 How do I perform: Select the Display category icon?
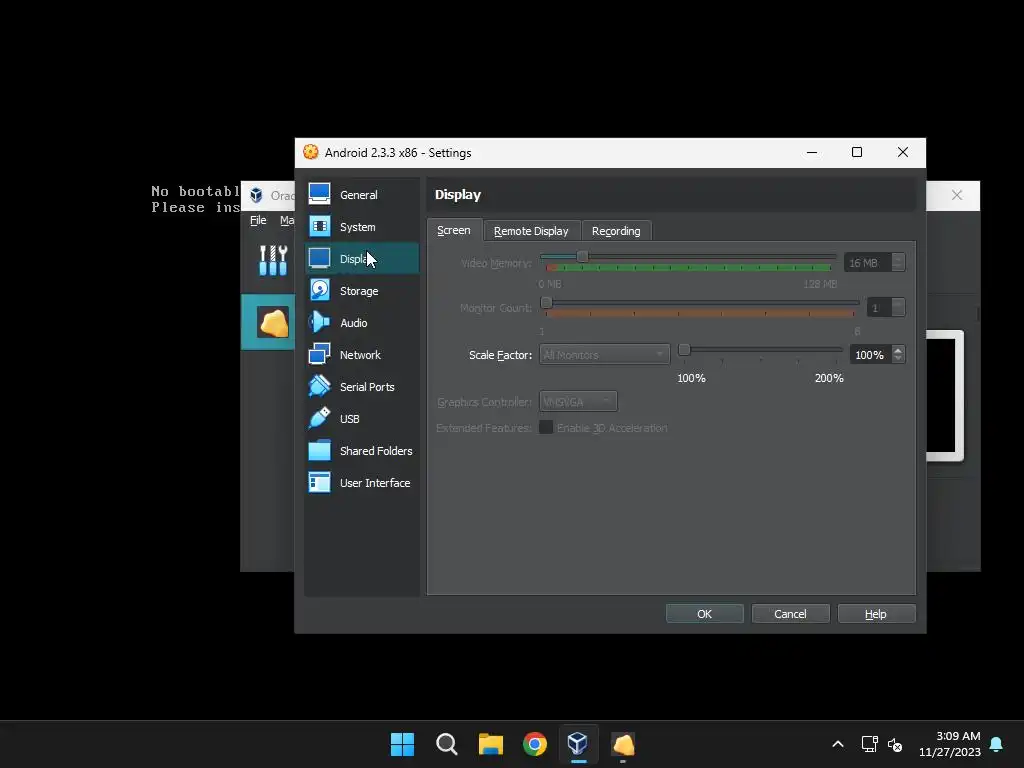tap(319, 259)
